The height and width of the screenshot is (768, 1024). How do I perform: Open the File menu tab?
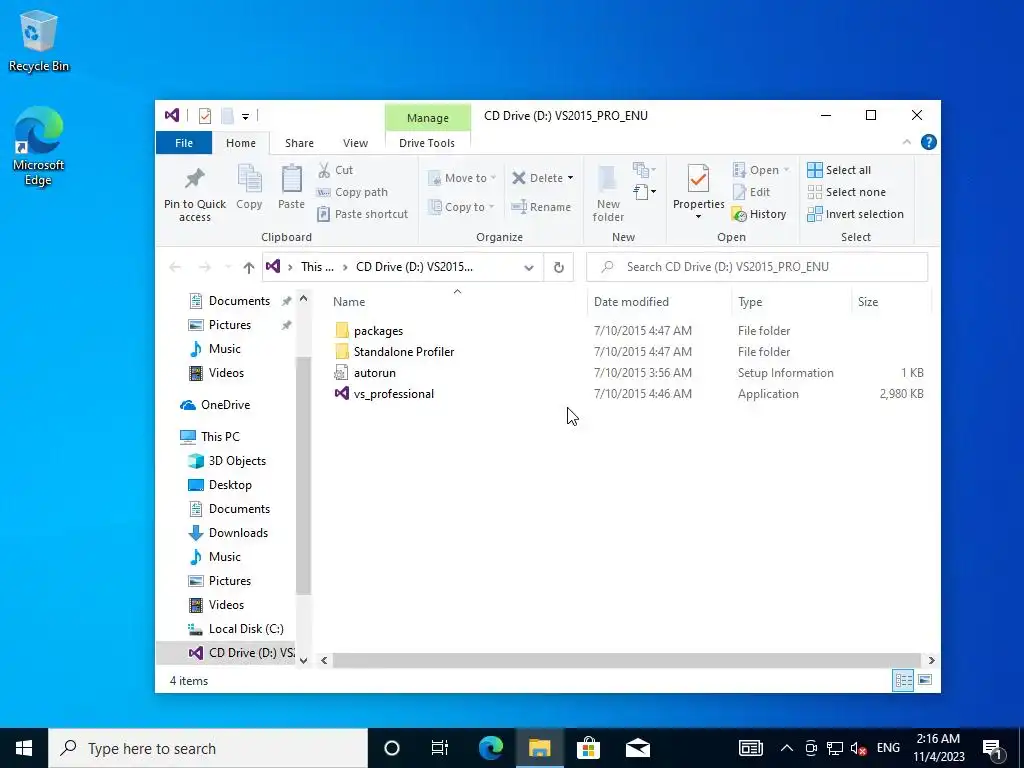pos(184,142)
